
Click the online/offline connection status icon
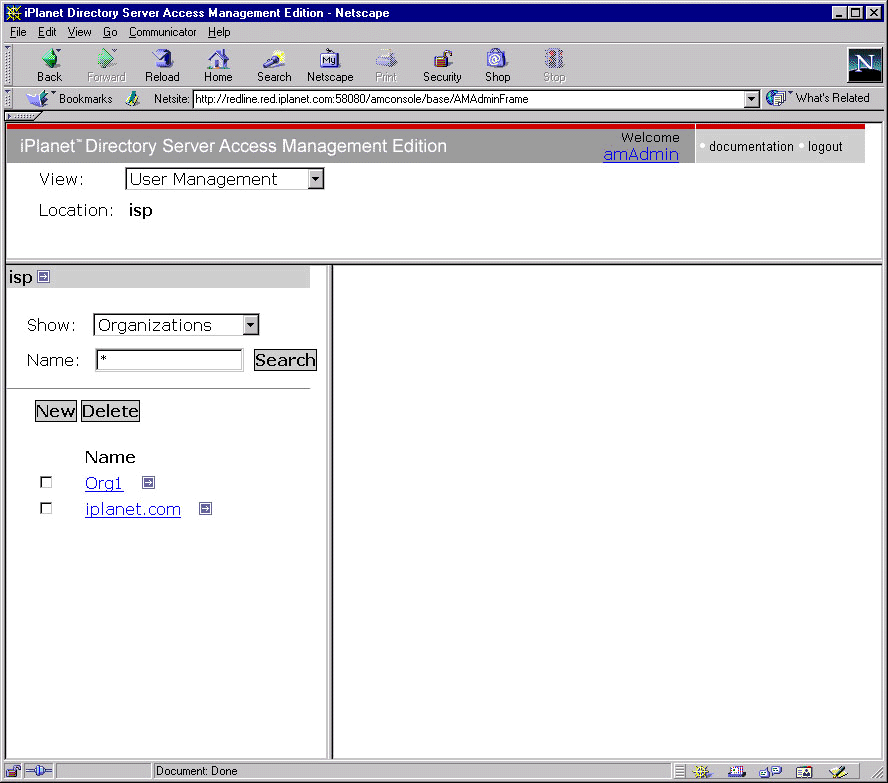39,771
